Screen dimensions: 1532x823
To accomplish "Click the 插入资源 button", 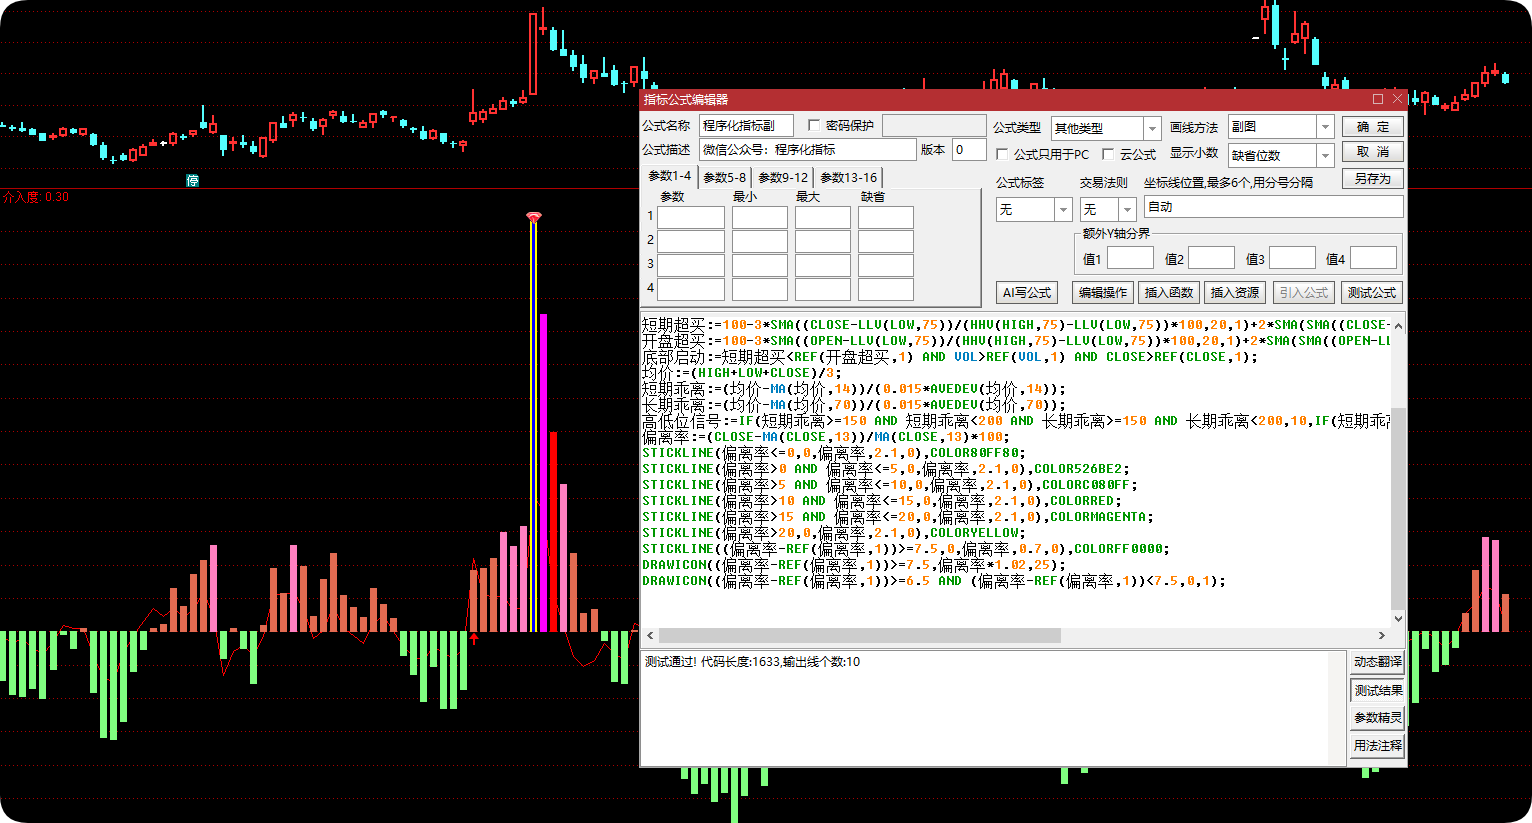I will click(x=1235, y=293).
